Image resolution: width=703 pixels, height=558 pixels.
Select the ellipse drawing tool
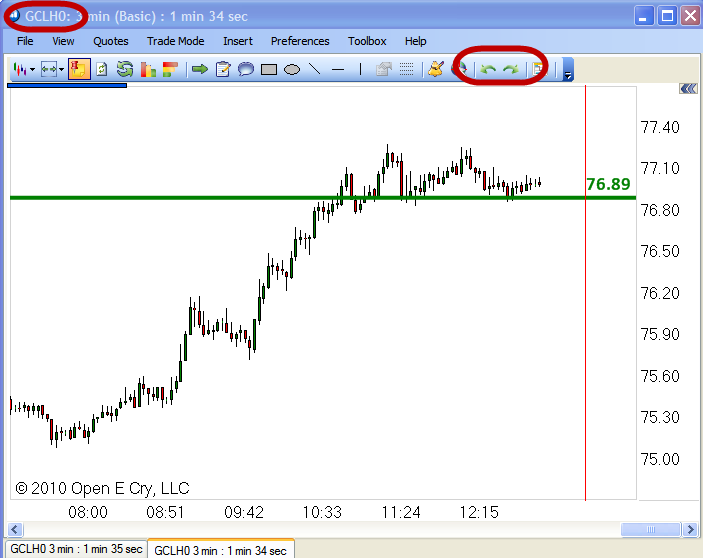click(292, 69)
